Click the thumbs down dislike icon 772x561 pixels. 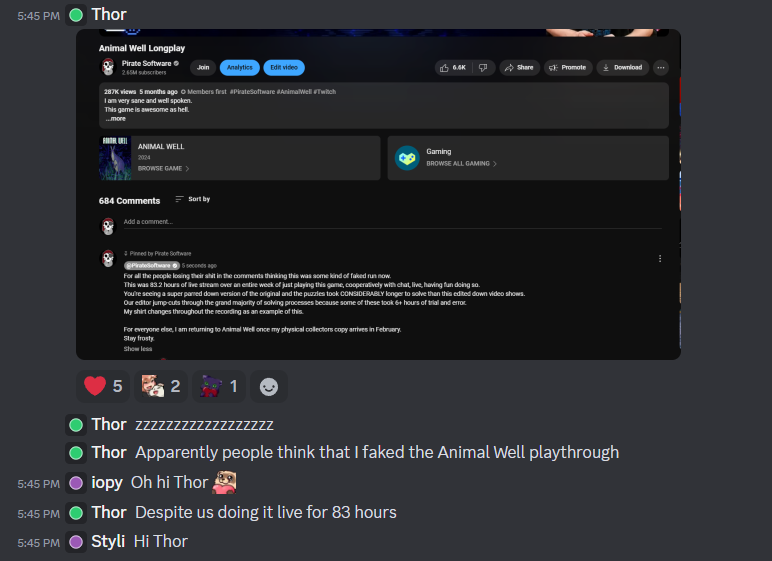[483, 67]
